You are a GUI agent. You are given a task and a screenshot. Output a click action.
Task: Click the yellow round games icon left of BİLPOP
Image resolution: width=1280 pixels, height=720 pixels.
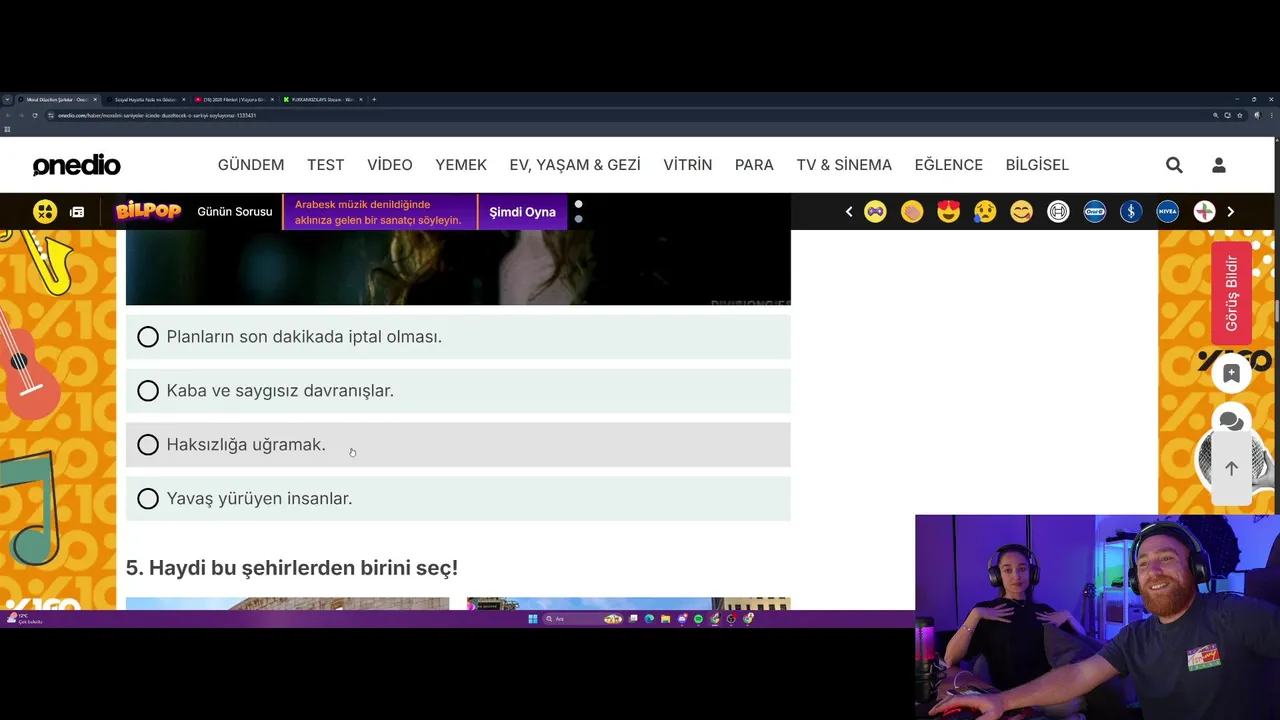pos(45,211)
